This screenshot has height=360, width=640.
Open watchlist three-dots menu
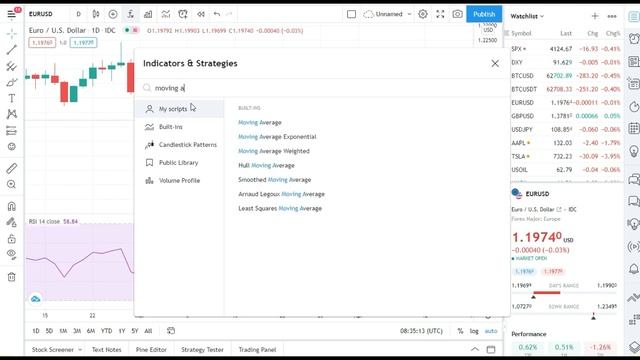click(x=612, y=16)
